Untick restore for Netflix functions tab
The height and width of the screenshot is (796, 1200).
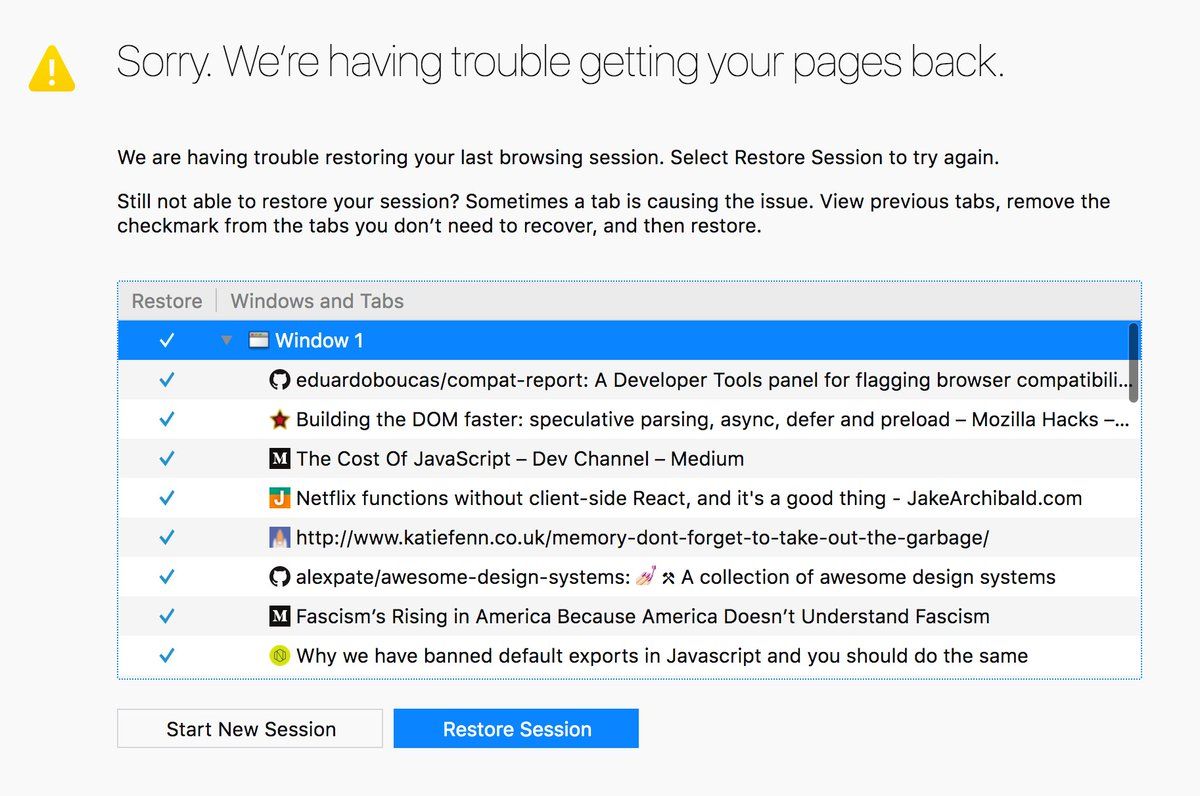(x=167, y=498)
